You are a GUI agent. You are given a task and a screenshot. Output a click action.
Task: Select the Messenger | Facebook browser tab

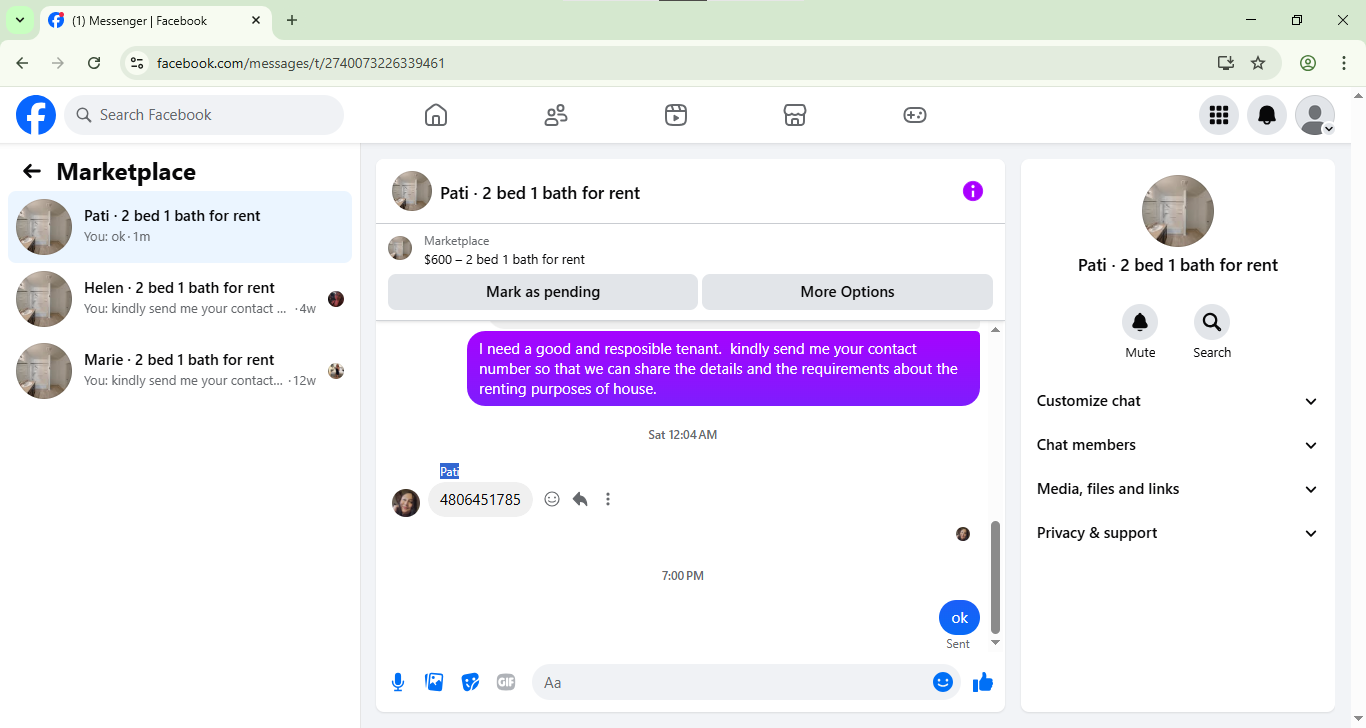[155, 20]
